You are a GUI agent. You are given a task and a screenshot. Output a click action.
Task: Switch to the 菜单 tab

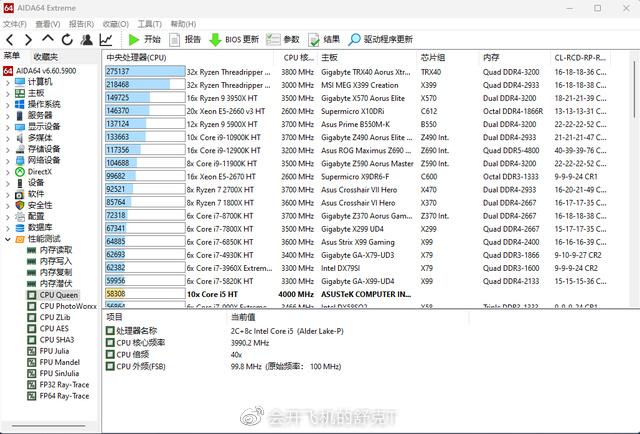coord(11,56)
